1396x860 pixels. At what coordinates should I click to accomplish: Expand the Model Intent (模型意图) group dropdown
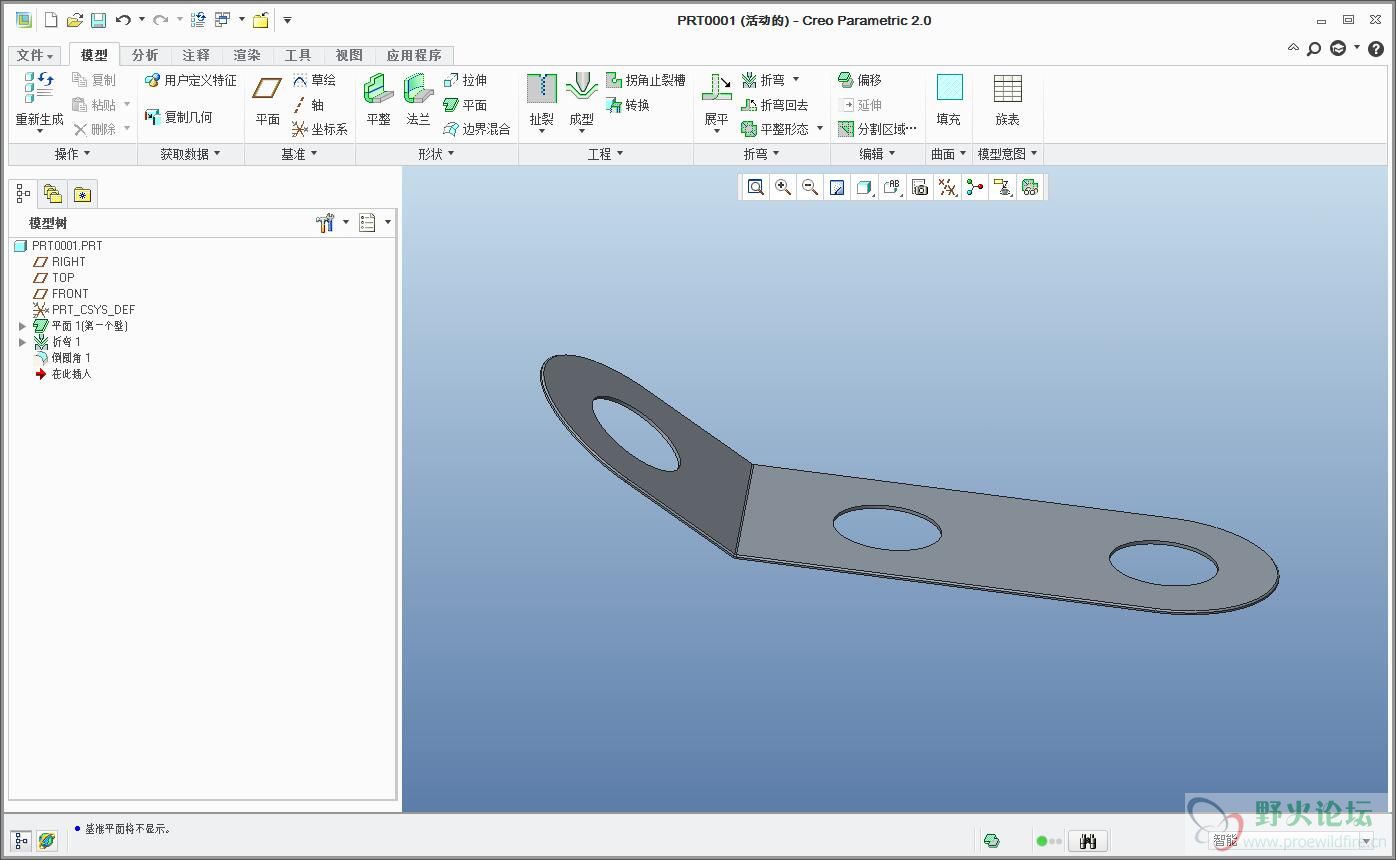(x=1008, y=154)
